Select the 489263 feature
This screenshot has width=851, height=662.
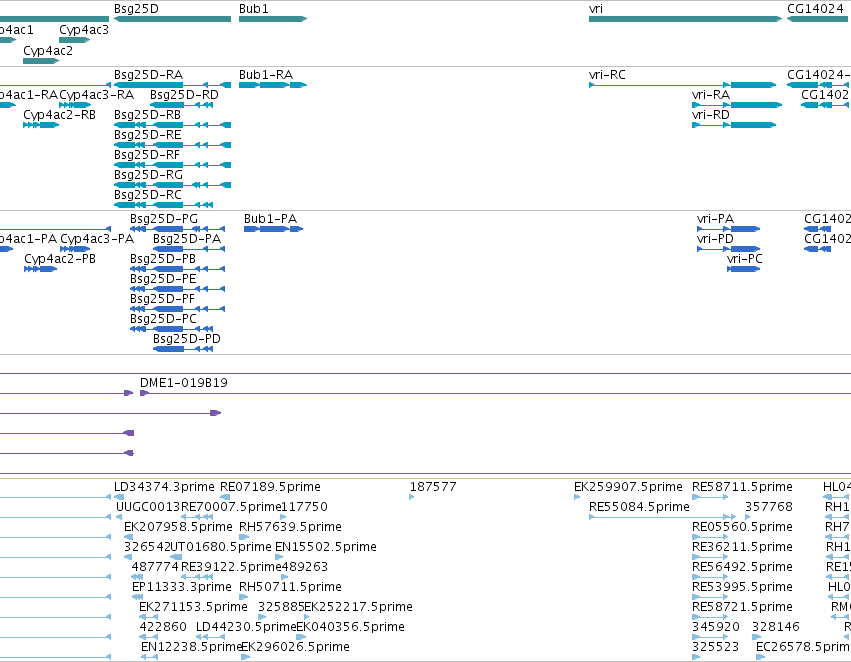pyautogui.click(x=284, y=577)
